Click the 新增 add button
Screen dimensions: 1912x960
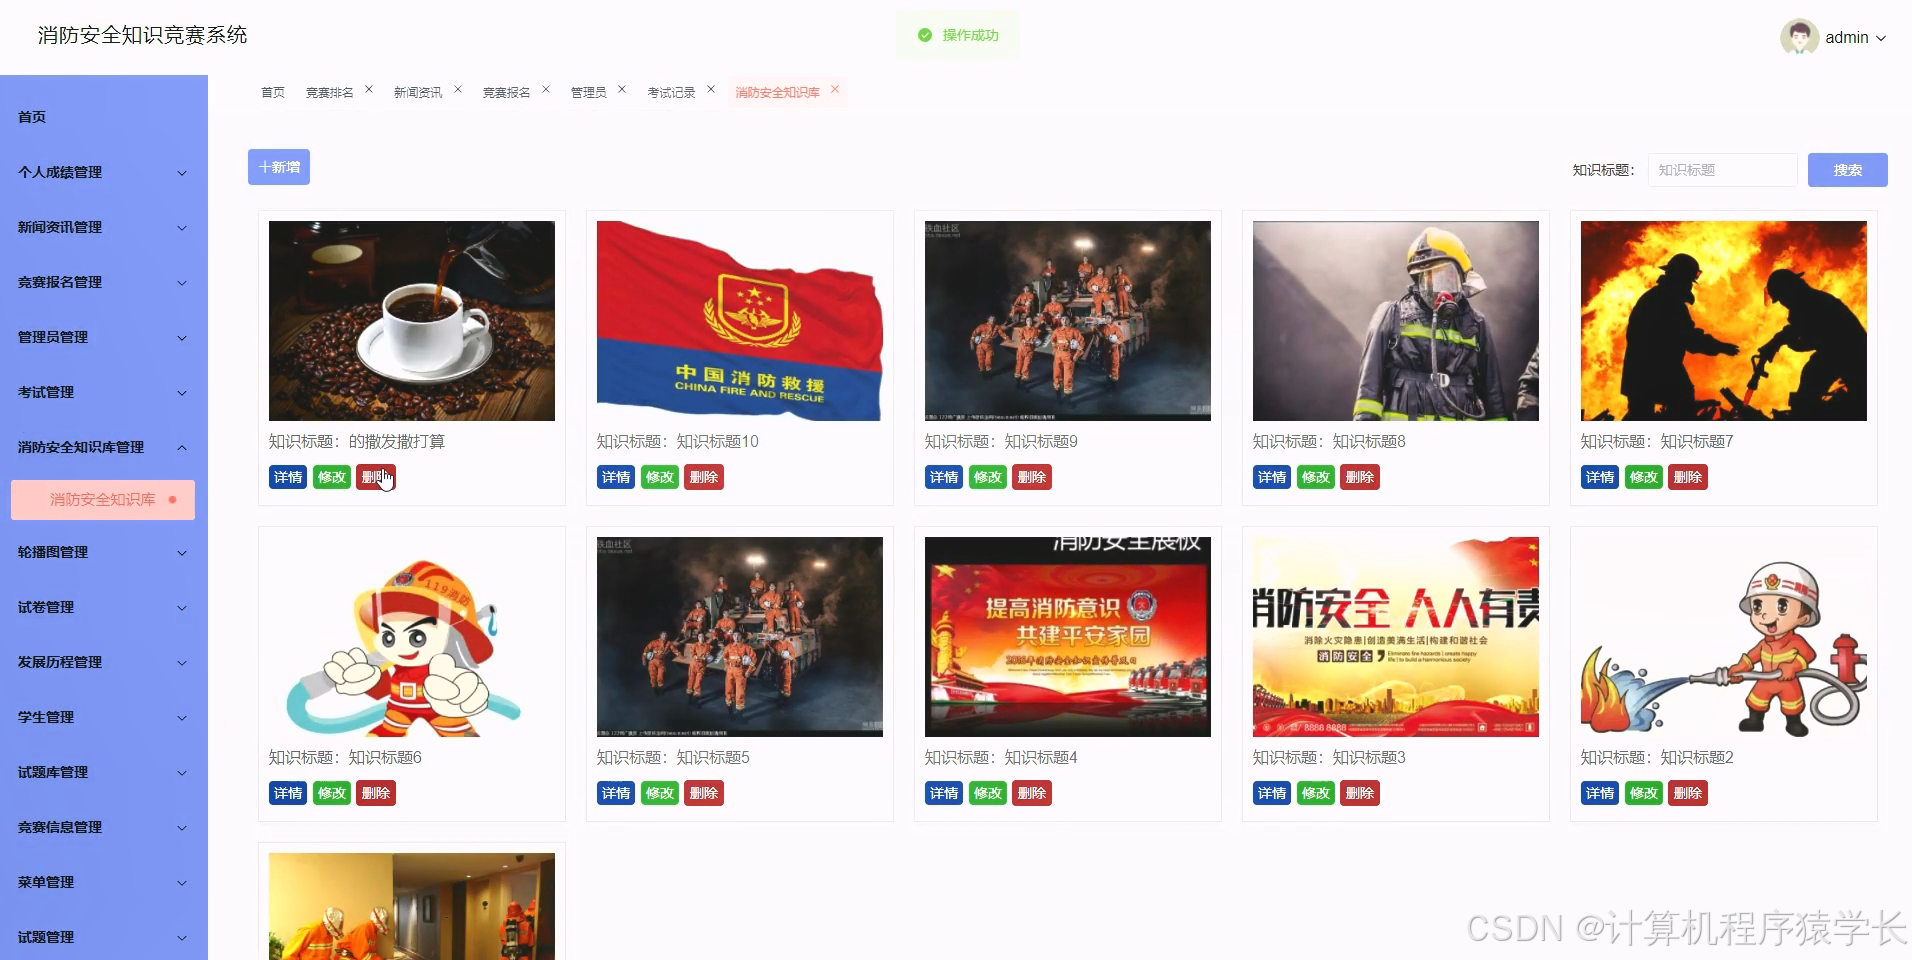click(279, 167)
